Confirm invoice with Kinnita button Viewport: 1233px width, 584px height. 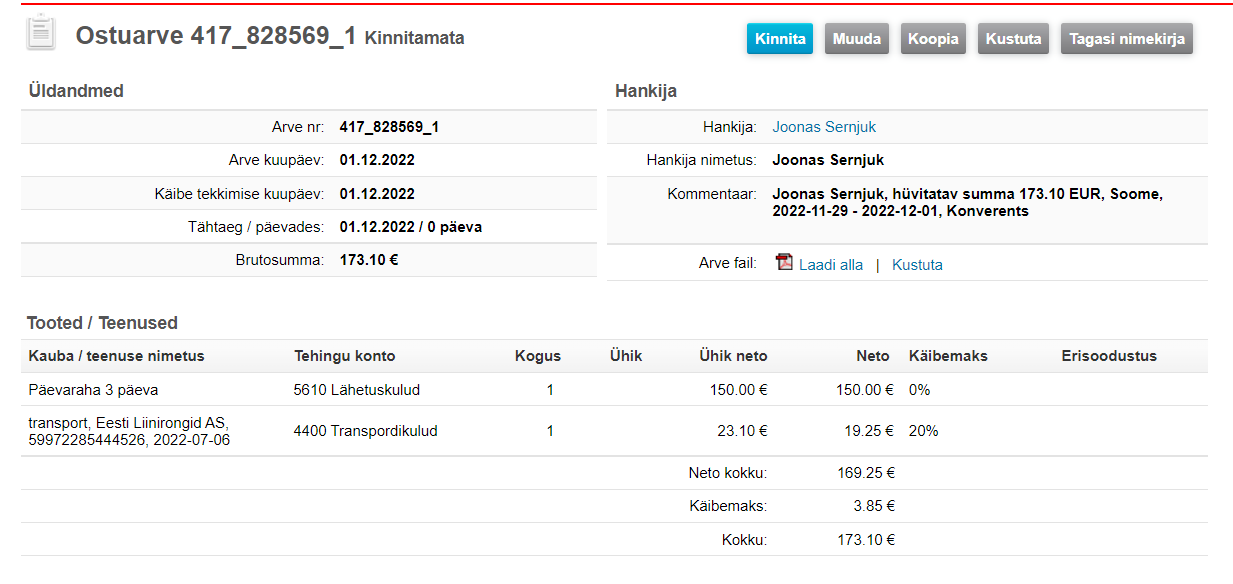point(780,39)
